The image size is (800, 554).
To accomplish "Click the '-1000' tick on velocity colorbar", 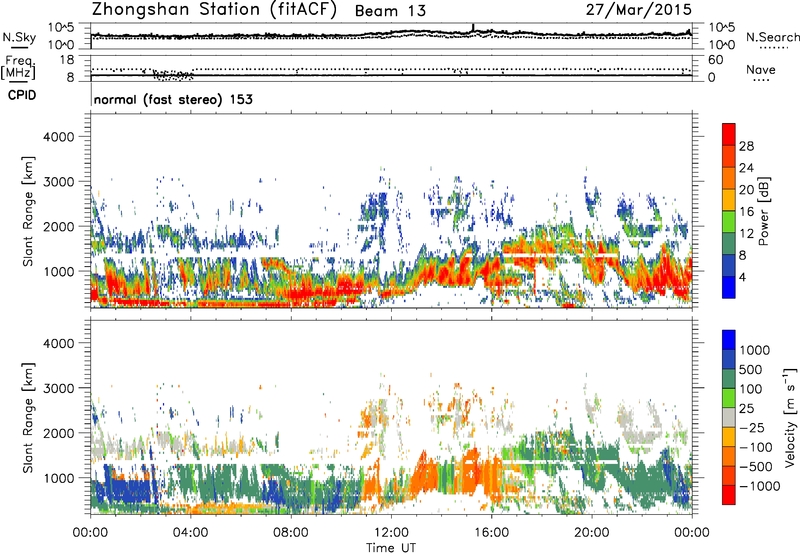I will pos(759,486).
